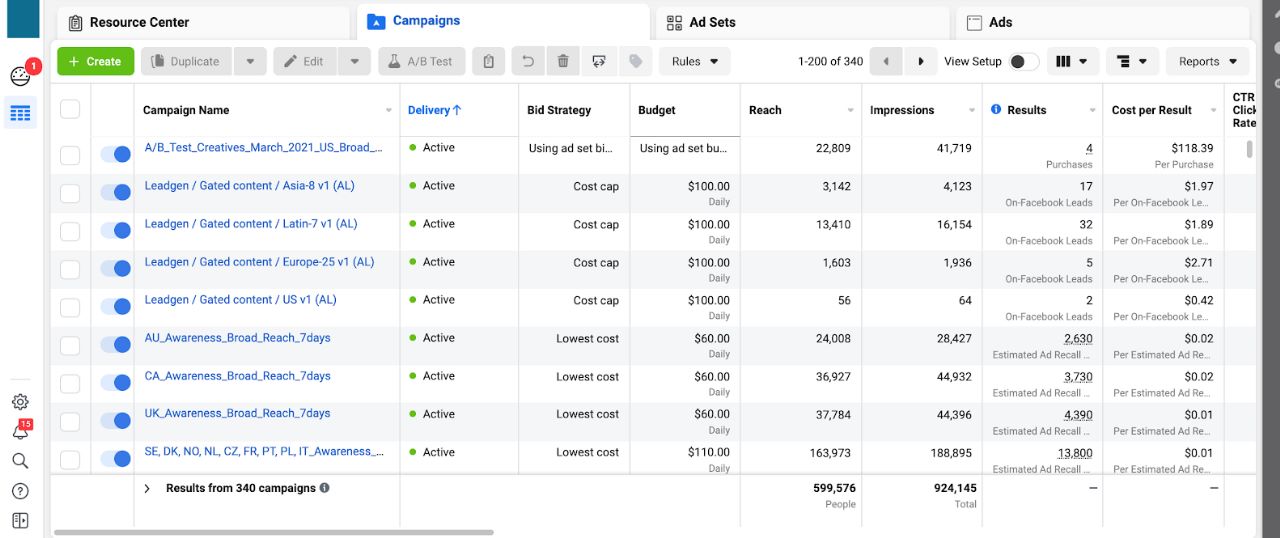Click the green Create button

coord(96,61)
